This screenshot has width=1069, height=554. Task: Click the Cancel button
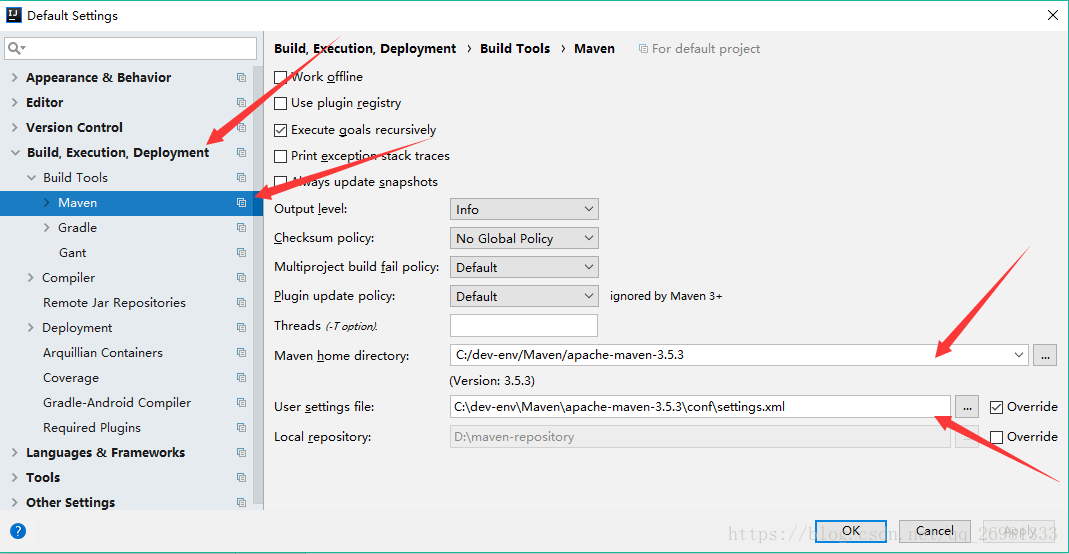935,531
